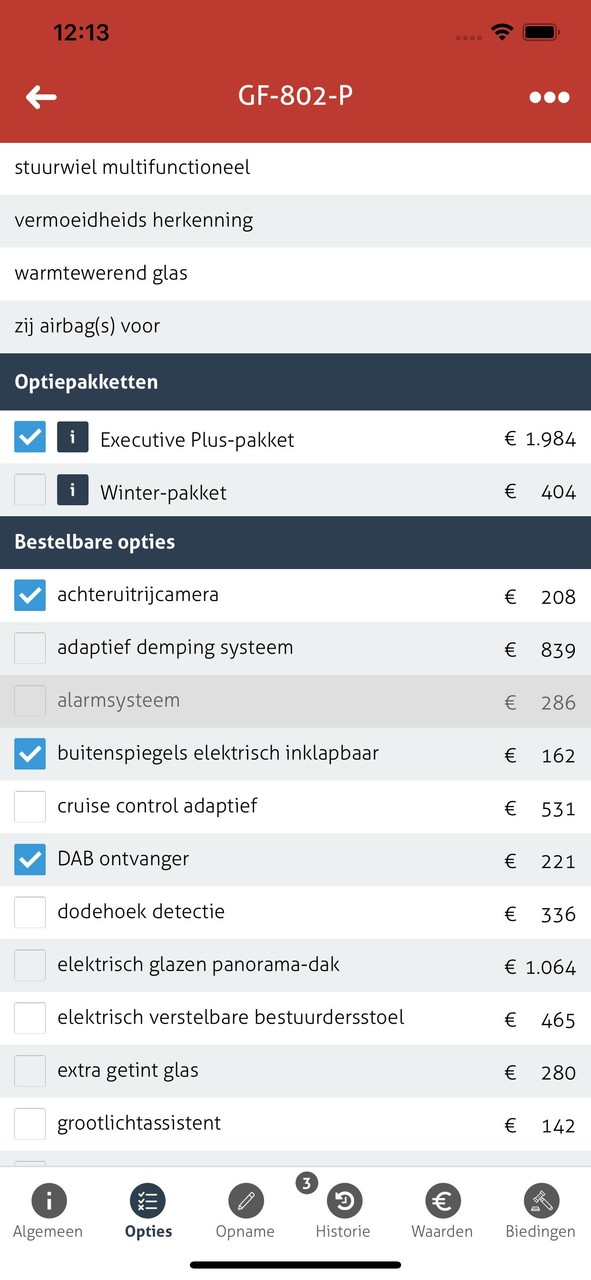Go back using the arrow button
The image size is (591, 1280).
point(40,97)
